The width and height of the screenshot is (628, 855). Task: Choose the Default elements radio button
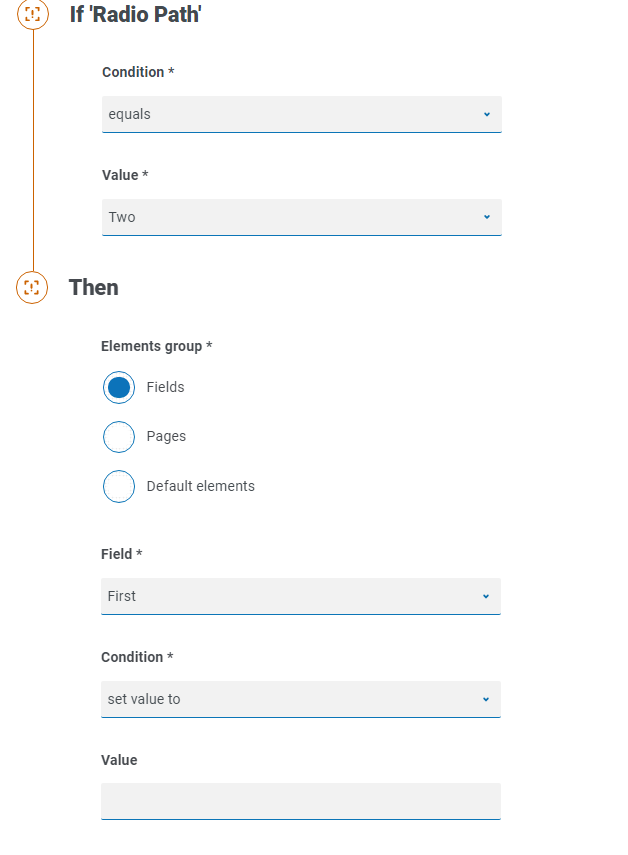119,486
